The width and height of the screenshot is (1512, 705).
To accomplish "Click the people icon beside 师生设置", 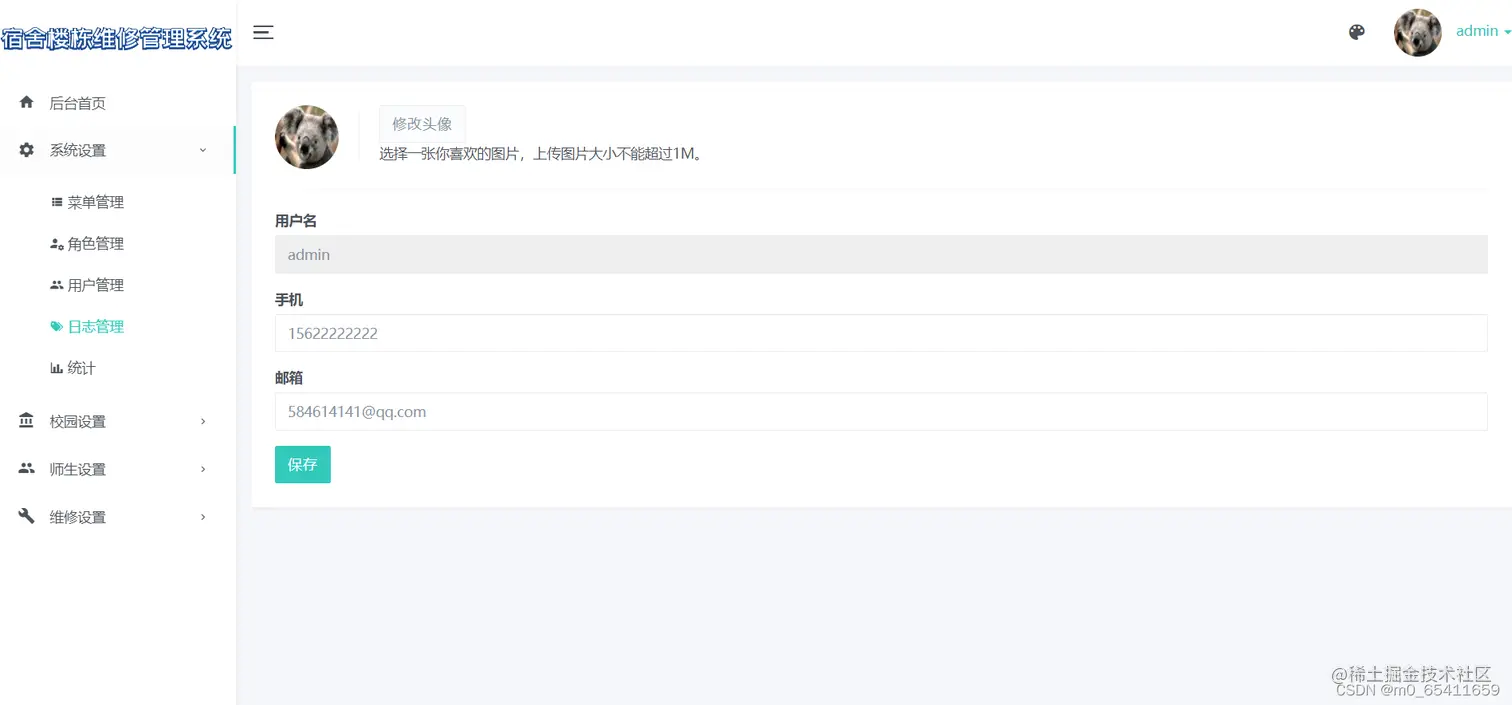I will (27, 468).
